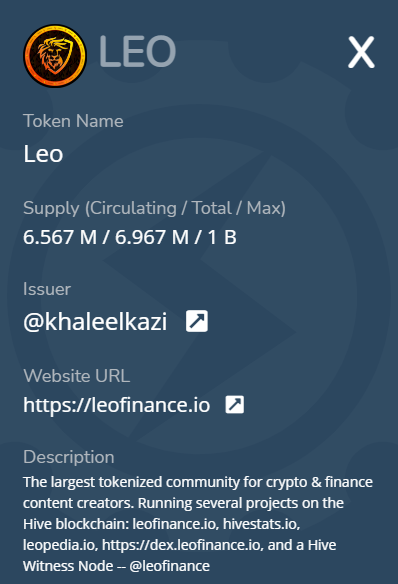Click the supply figures 6.567 M / 6.967 M / 1 B
The height and width of the screenshot is (584, 398).
(130, 237)
